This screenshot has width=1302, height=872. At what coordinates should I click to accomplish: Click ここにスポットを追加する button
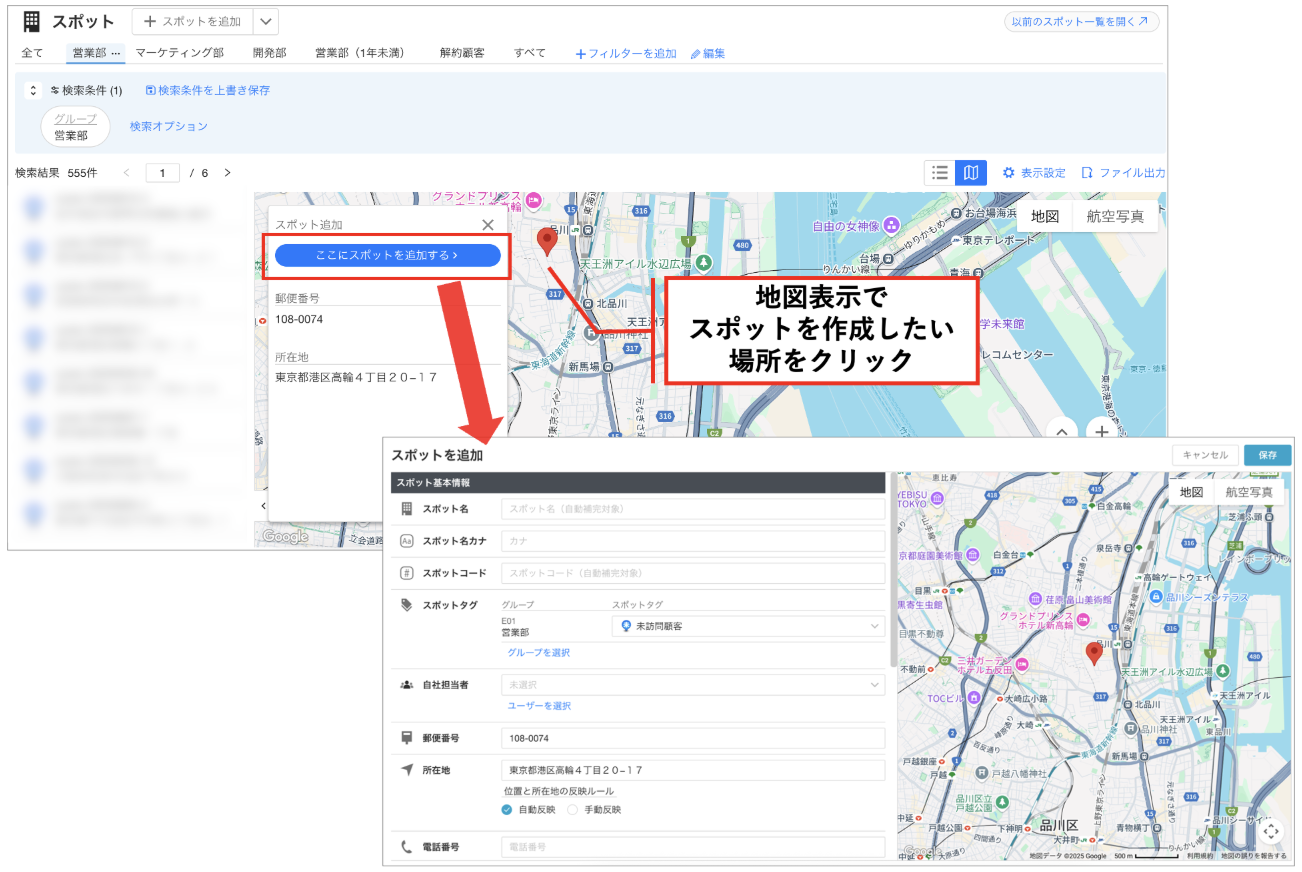[x=387, y=255]
